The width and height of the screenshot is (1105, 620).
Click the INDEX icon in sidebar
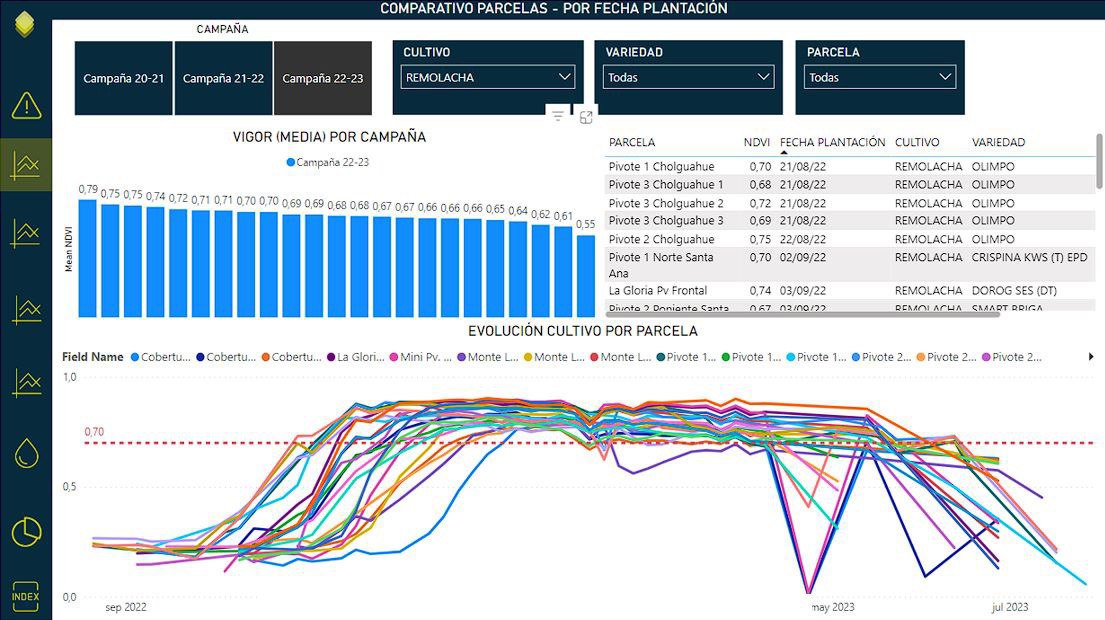click(26, 597)
